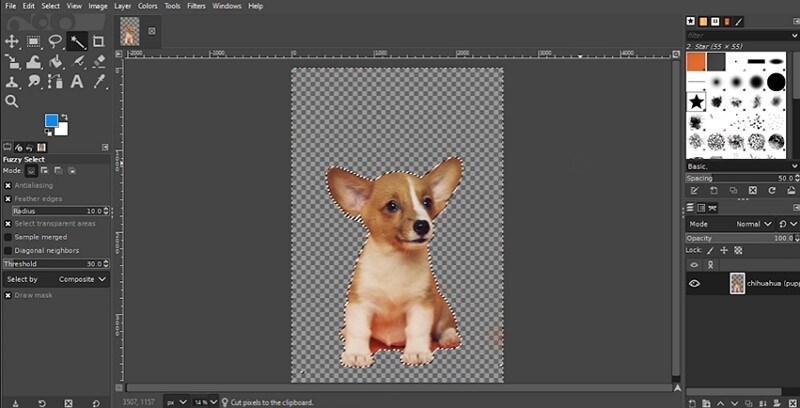Select the Zoom magnifier tool

11,101
